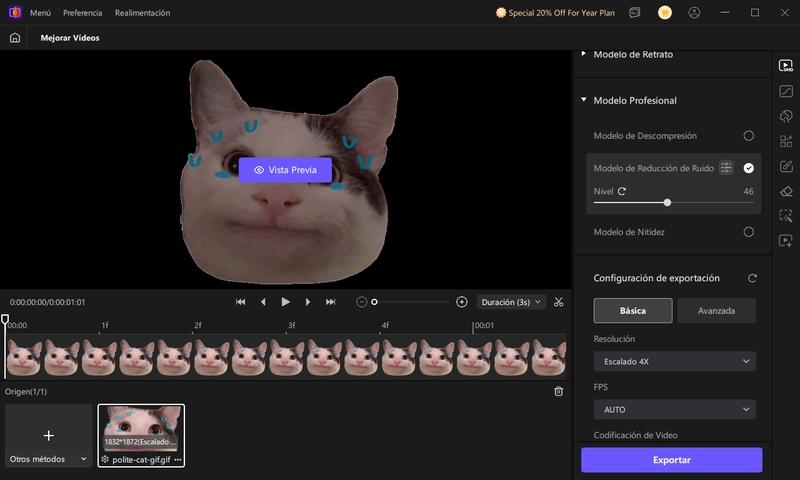The width and height of the screenshot is (800, 480).
Task: Jump to the start of the clip
Action: (241, 302)
